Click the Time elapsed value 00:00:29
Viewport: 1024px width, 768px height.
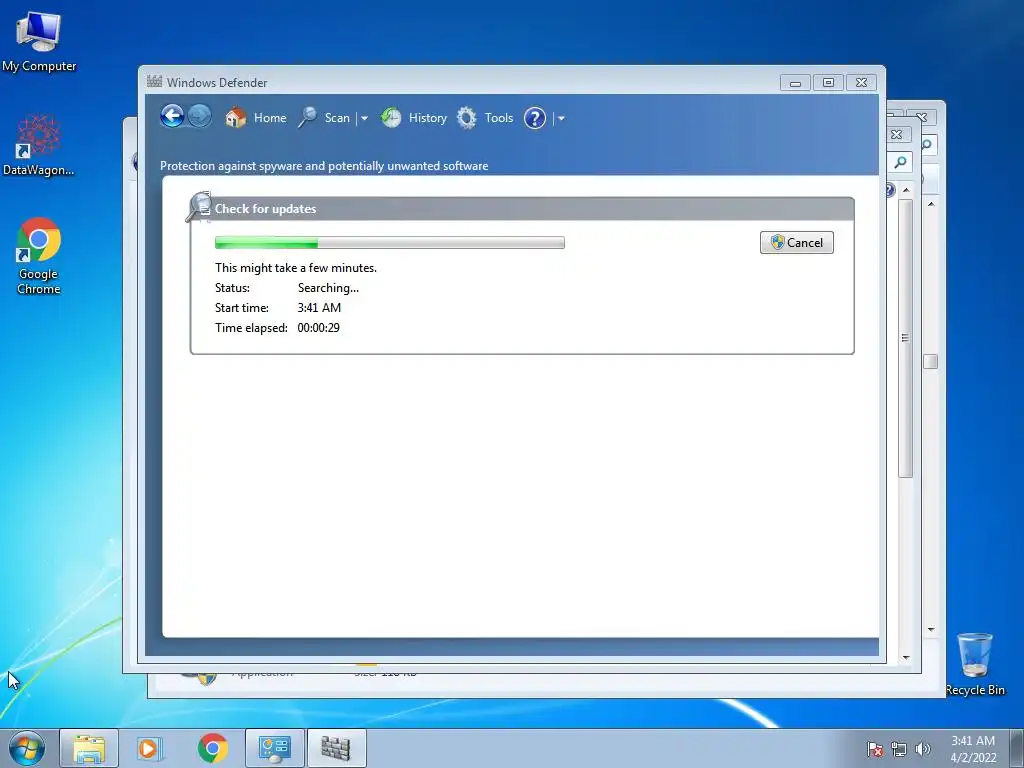click(x=318, y=328)
